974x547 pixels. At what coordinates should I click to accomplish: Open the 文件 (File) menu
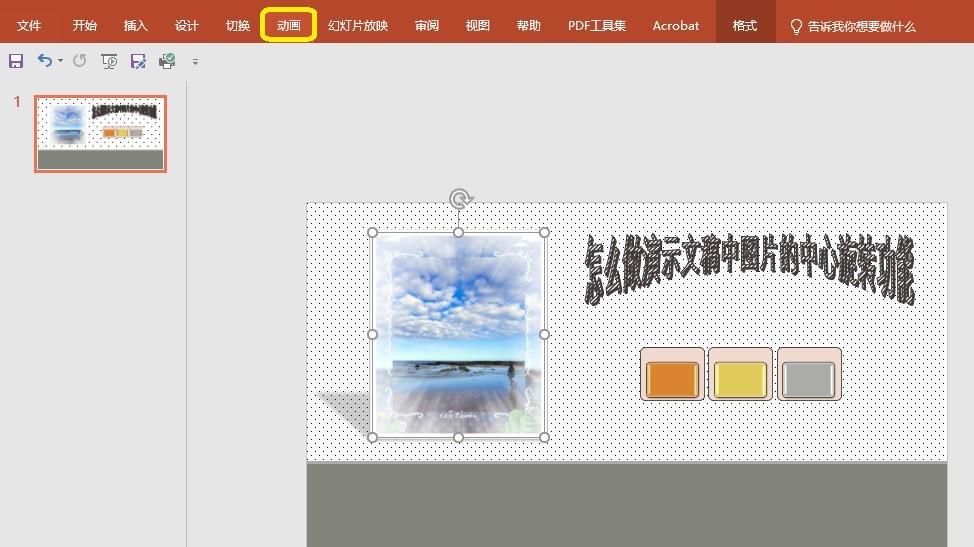coord(29,26)
